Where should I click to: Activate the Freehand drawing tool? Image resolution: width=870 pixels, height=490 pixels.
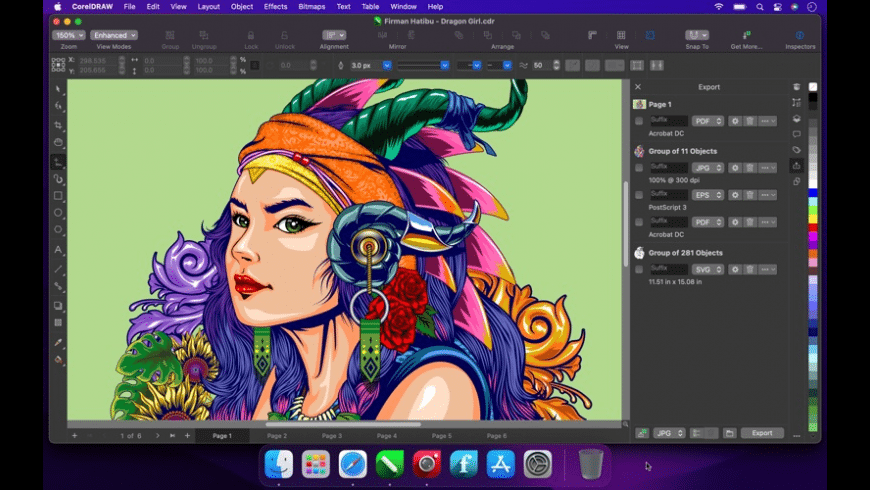pos(58,162)
